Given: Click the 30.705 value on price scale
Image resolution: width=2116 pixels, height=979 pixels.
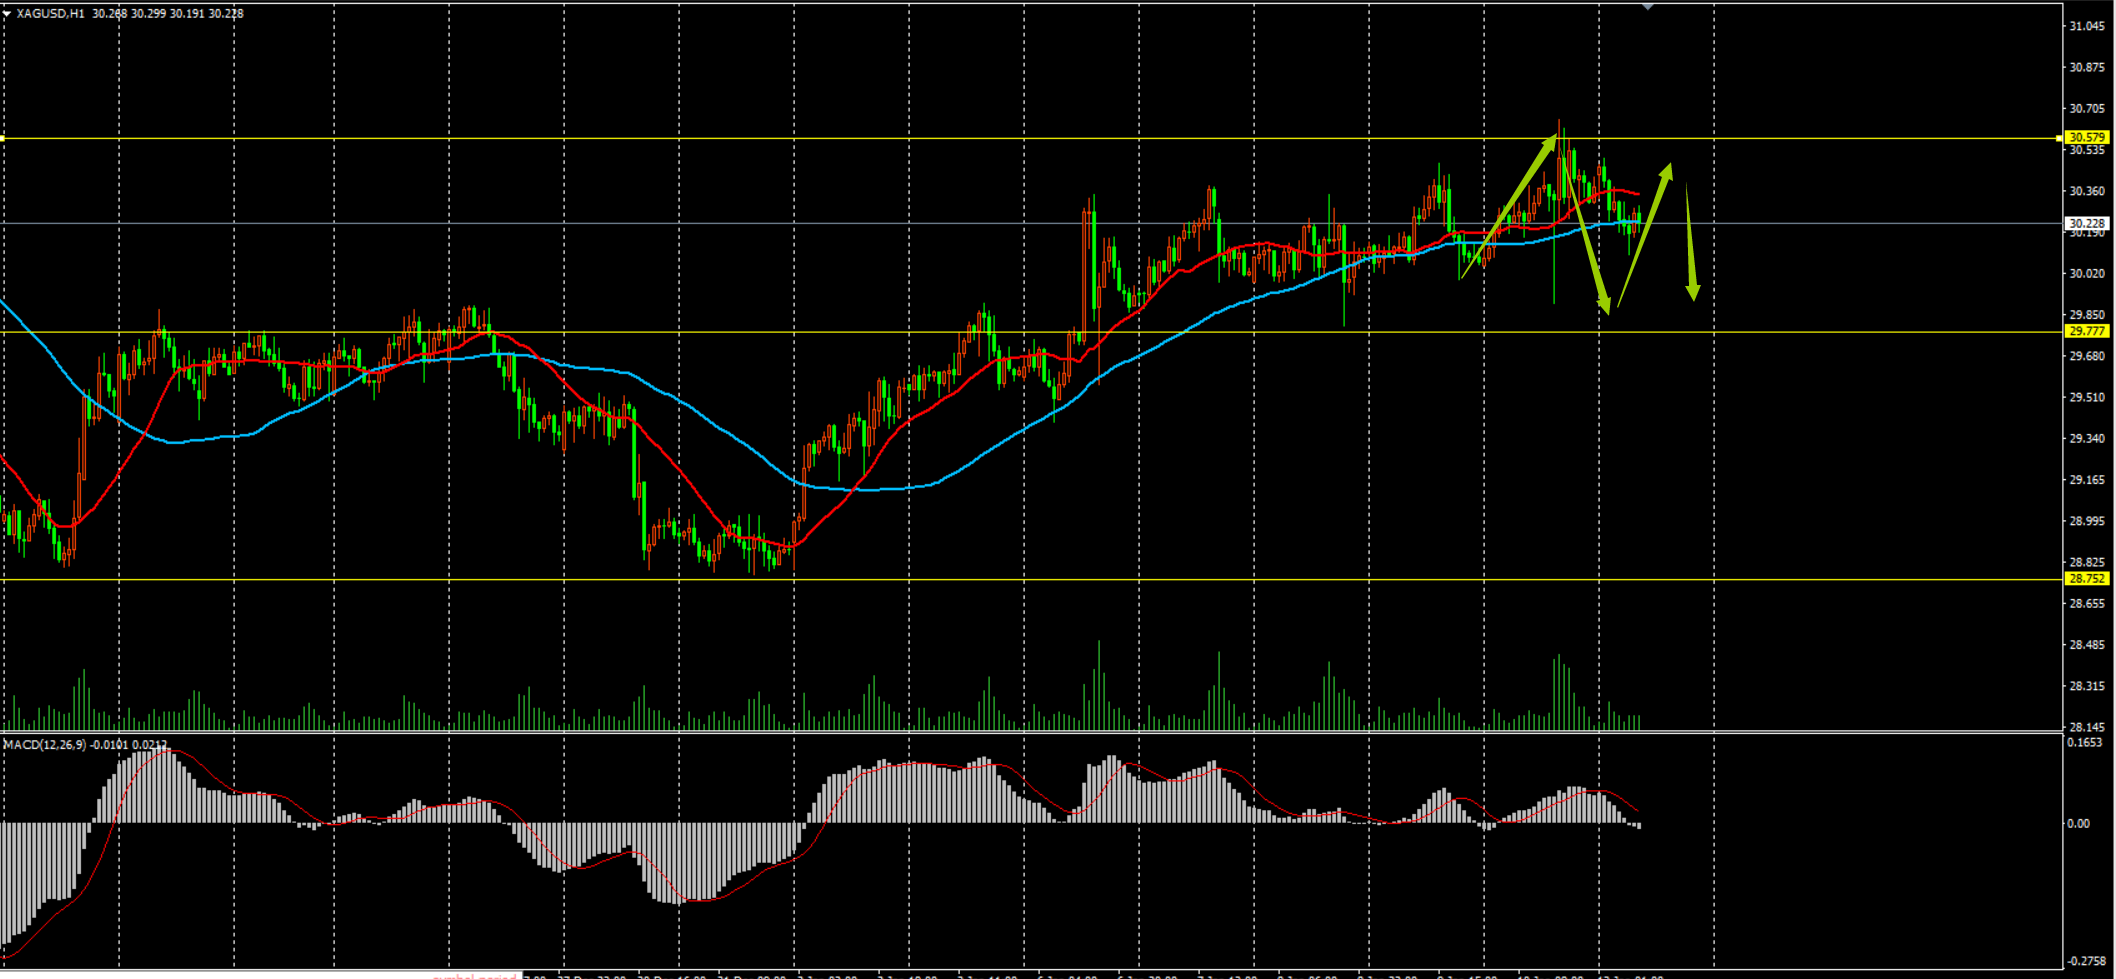Looking at the screenshot, I should [2087, 109].
